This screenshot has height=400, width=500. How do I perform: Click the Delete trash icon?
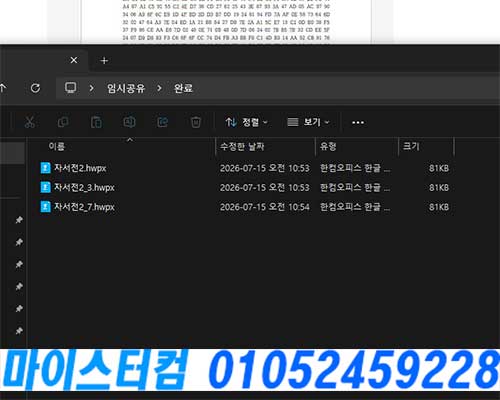coord(196,122)
